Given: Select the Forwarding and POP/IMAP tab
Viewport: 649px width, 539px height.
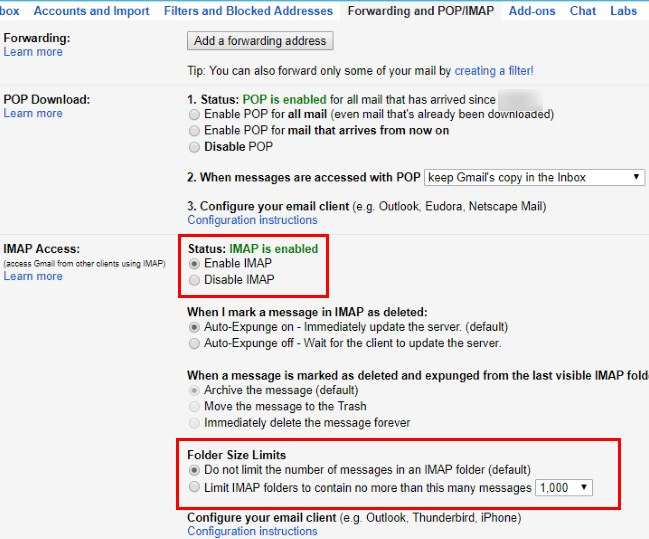Looking at the screenshot, I should 421,11.
